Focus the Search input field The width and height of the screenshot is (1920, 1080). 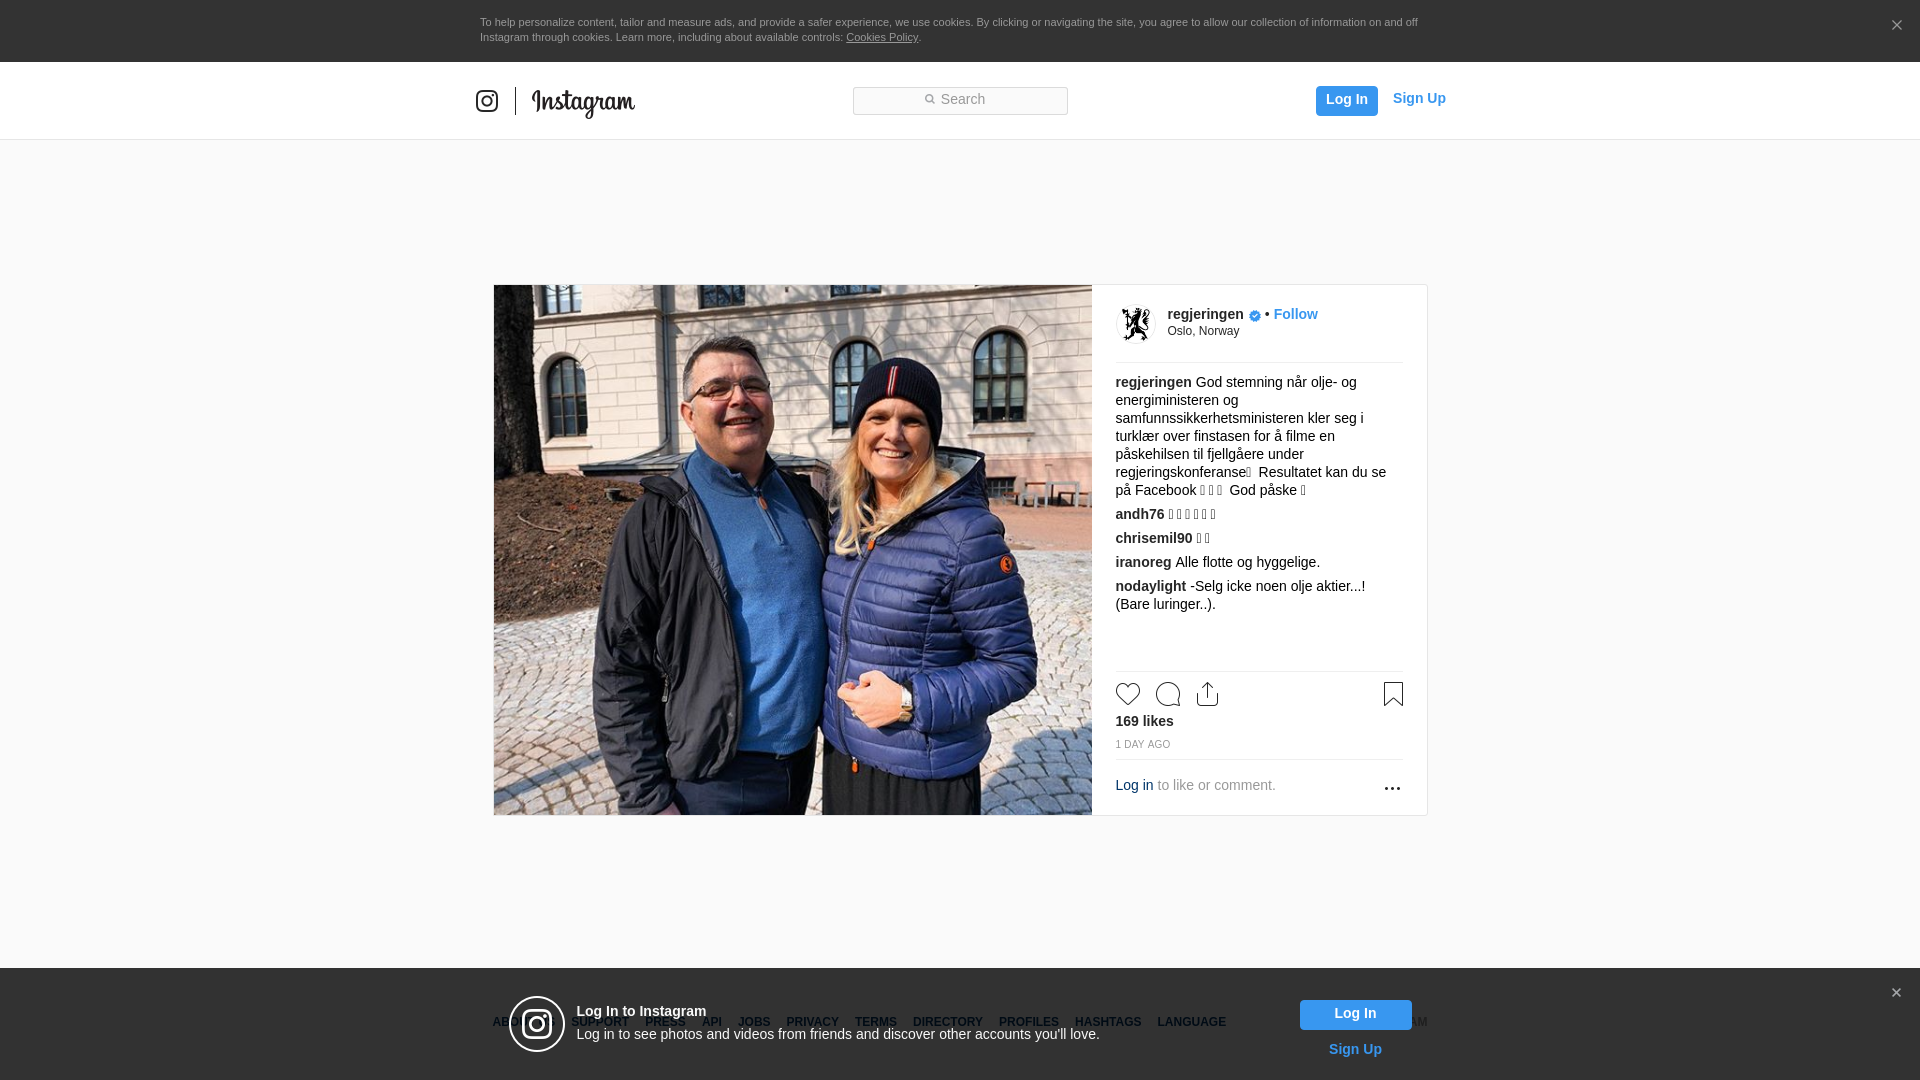(960, 100)
